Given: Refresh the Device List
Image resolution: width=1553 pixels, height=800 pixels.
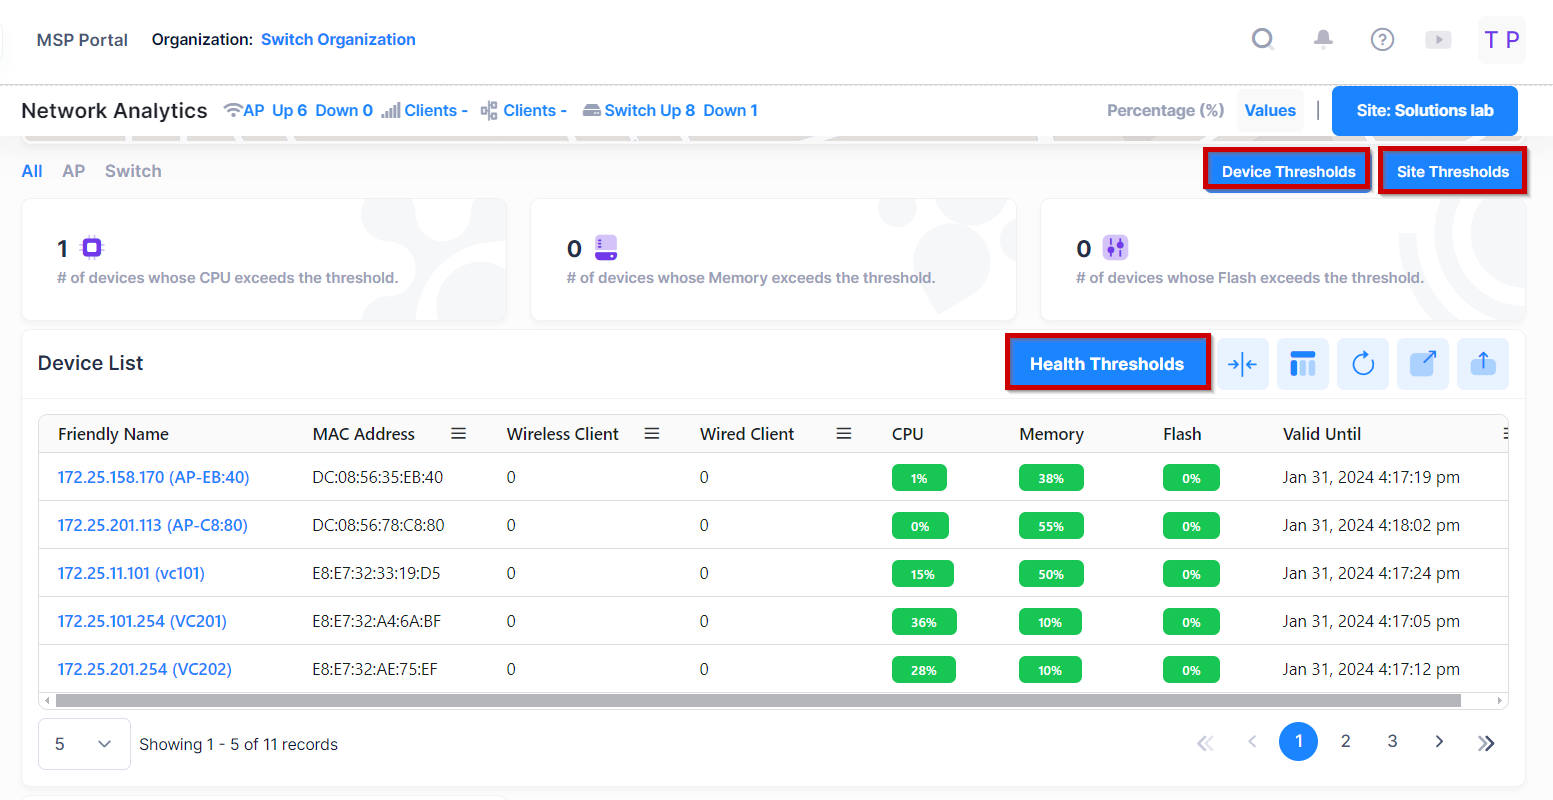Looking at the screenshot, I should click(x=1363, y=364).
